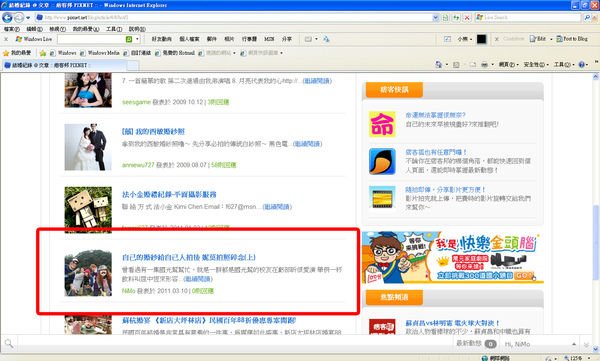Image resolution: width=600 pixels, height=361 pixels.
Task: Toggle the checkbox icon on the right toolbar
Action: [x=447, y=39]
